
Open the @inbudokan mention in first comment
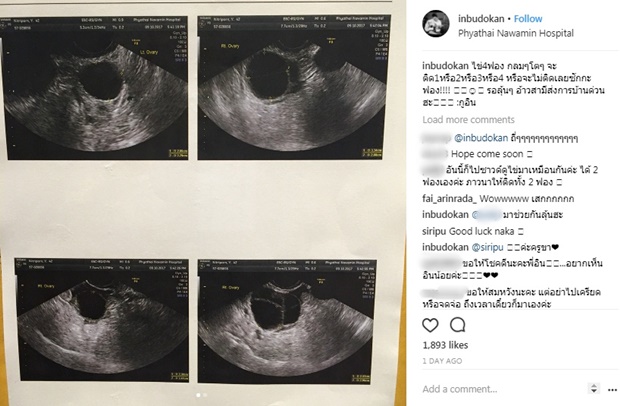481,138
